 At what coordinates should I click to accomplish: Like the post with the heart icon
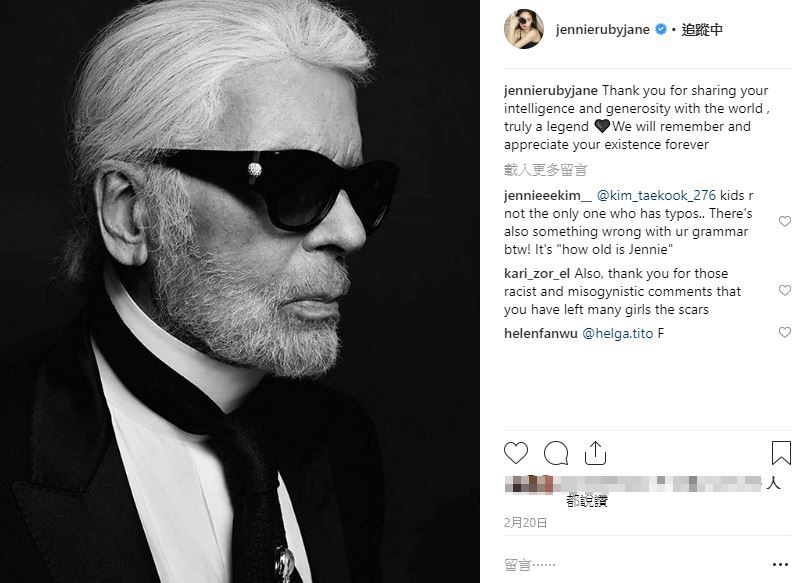tap(516, 453)
